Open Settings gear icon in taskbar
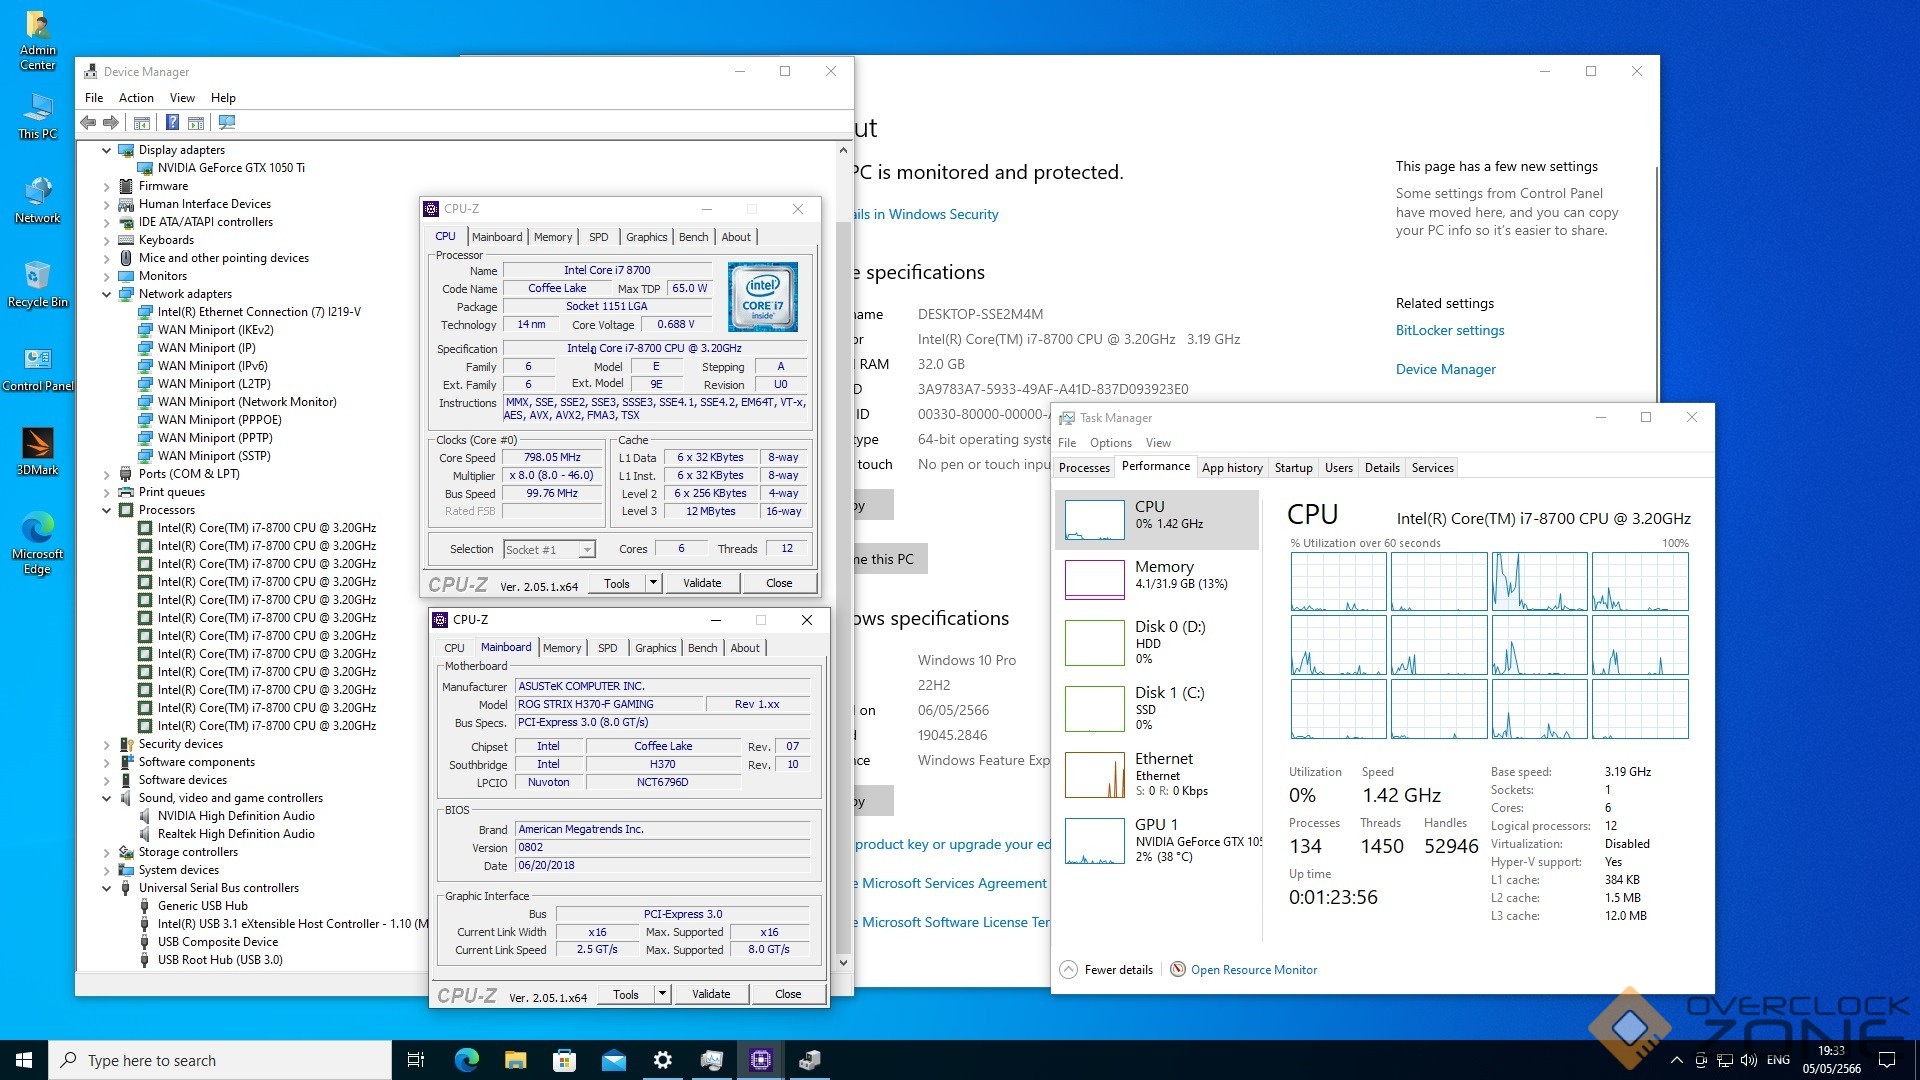The height and width of the screenshot is (1080, 1920). tap(662, 1060)
